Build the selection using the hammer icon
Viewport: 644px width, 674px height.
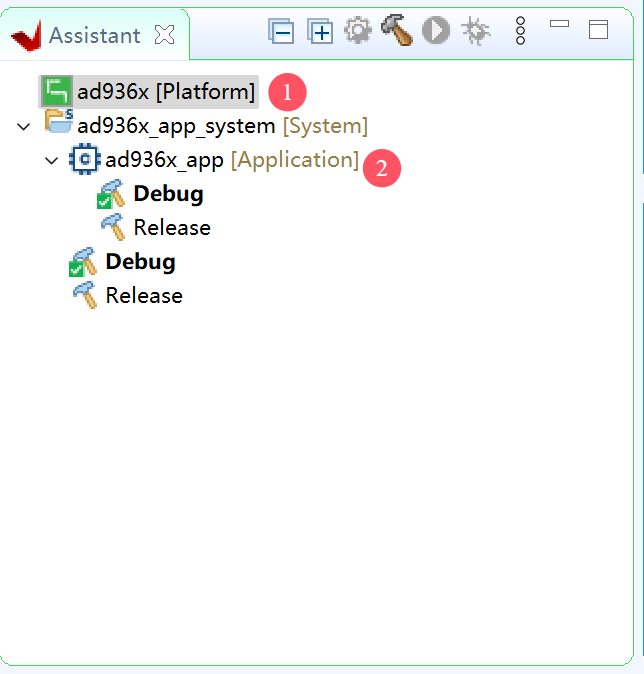pos(396,31)
